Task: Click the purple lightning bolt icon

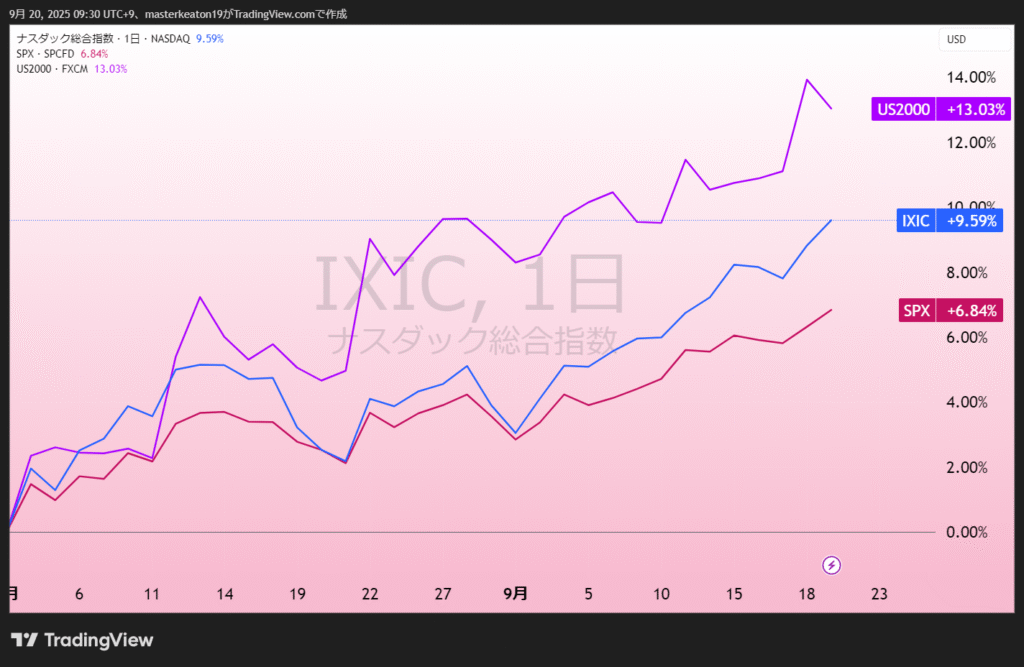Action: (x=831, y=565)
